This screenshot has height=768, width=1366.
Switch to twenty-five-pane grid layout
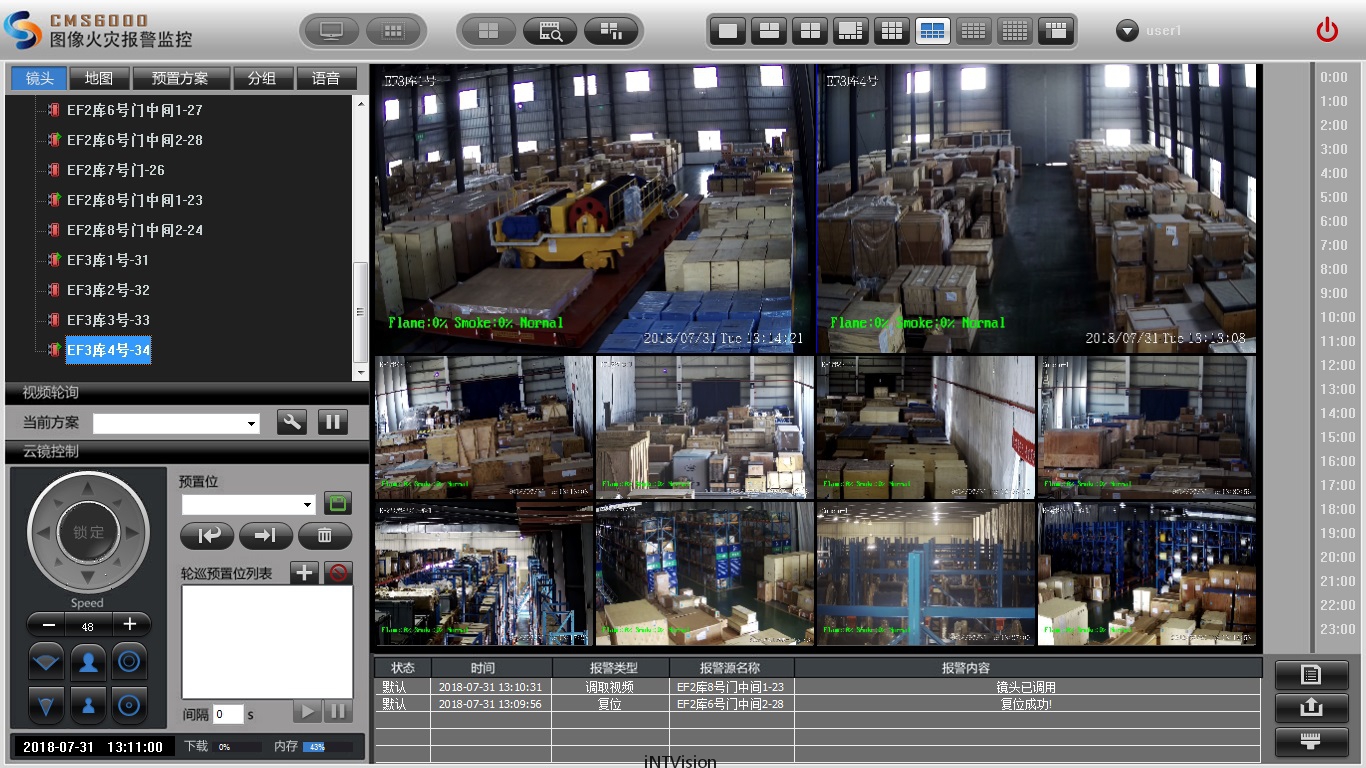pos(1015,31)
